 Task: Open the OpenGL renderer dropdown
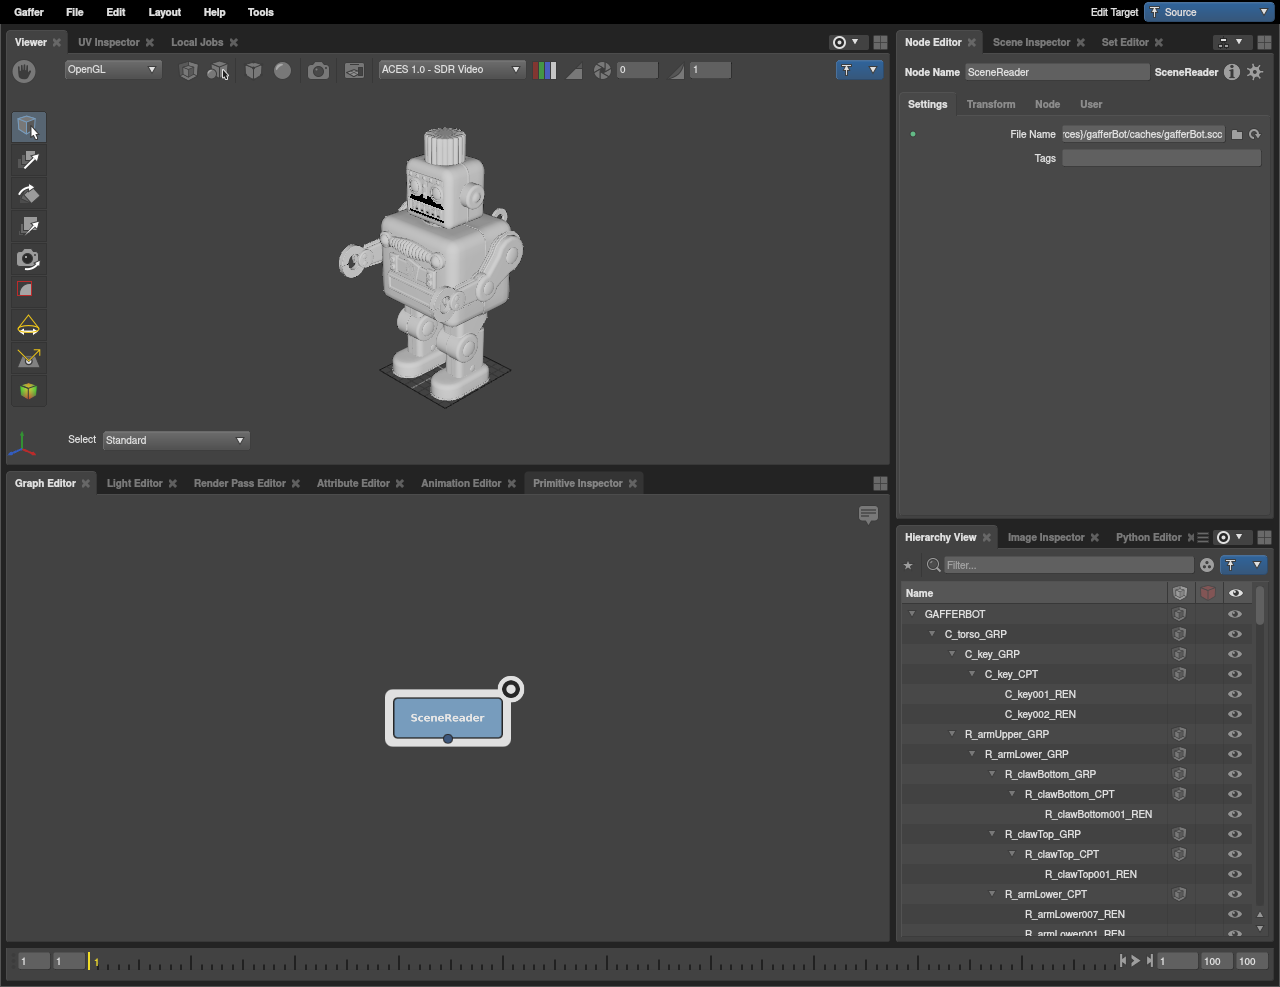[x=112, y=70]
